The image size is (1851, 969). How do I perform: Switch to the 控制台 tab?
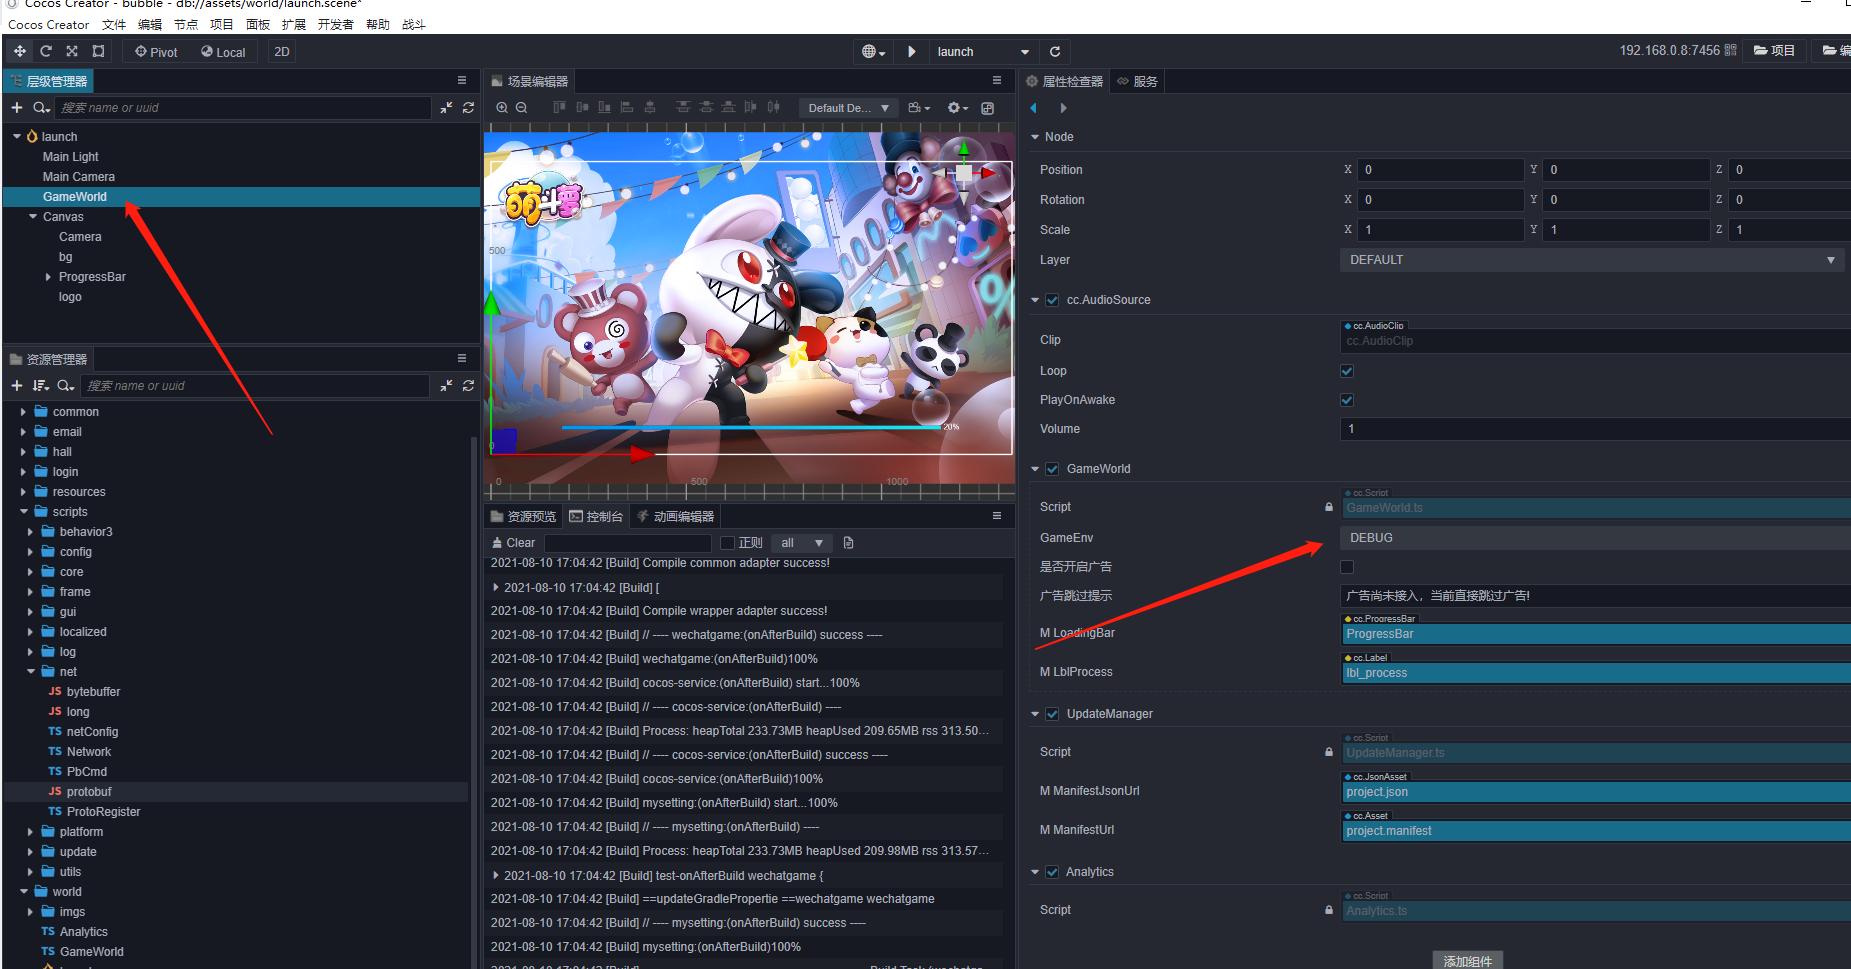coord(596,516)
